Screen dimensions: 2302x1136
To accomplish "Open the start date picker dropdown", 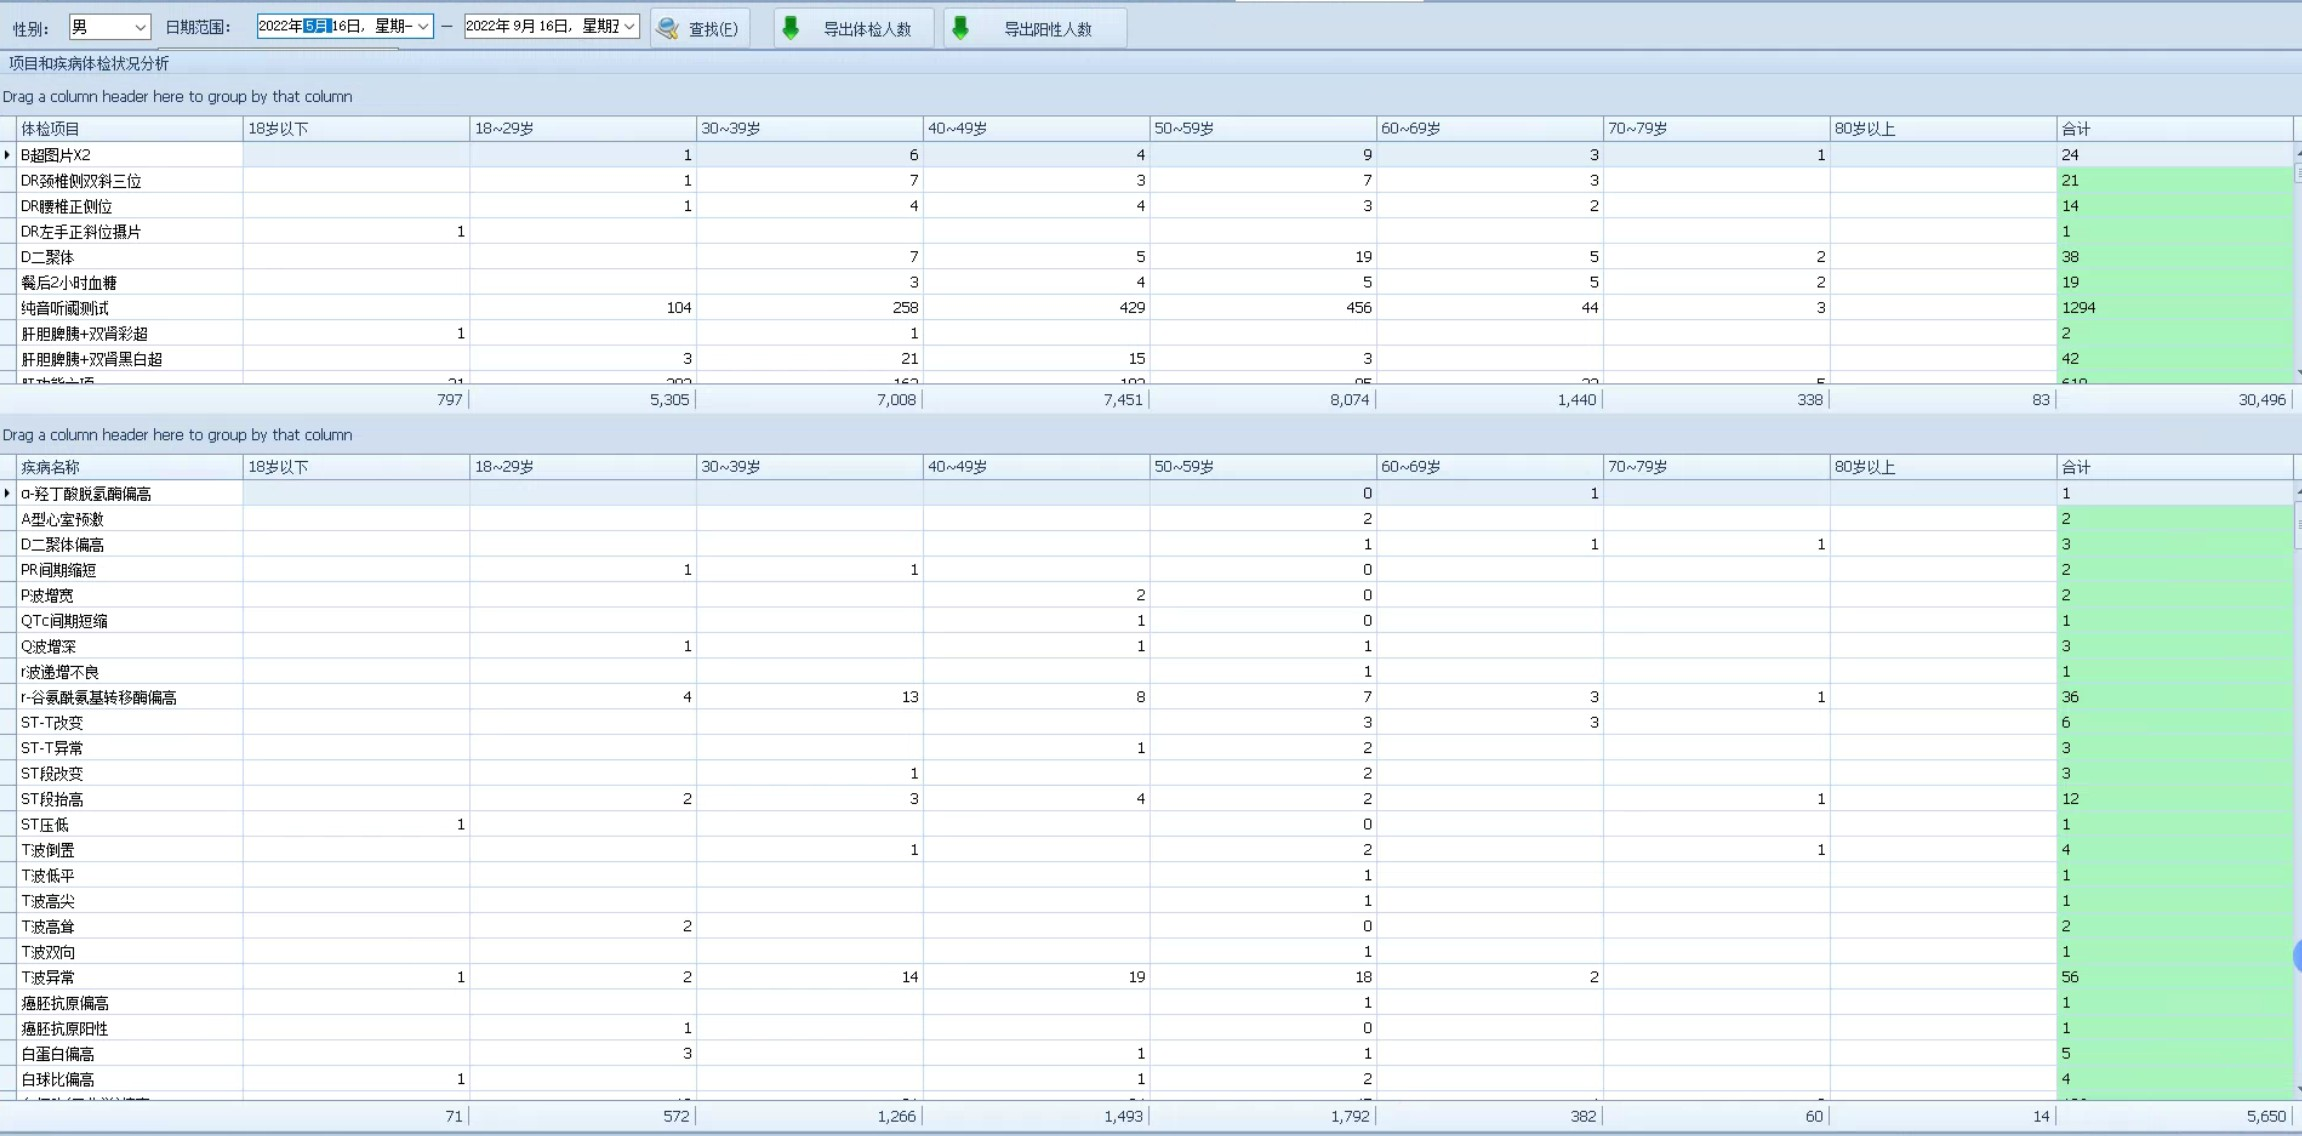I will coord(423,27).
